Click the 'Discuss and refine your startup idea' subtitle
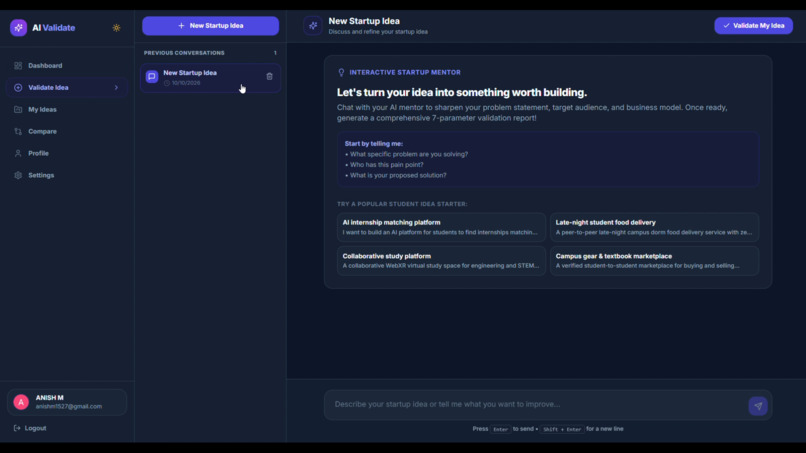 (x=378, y=32)
